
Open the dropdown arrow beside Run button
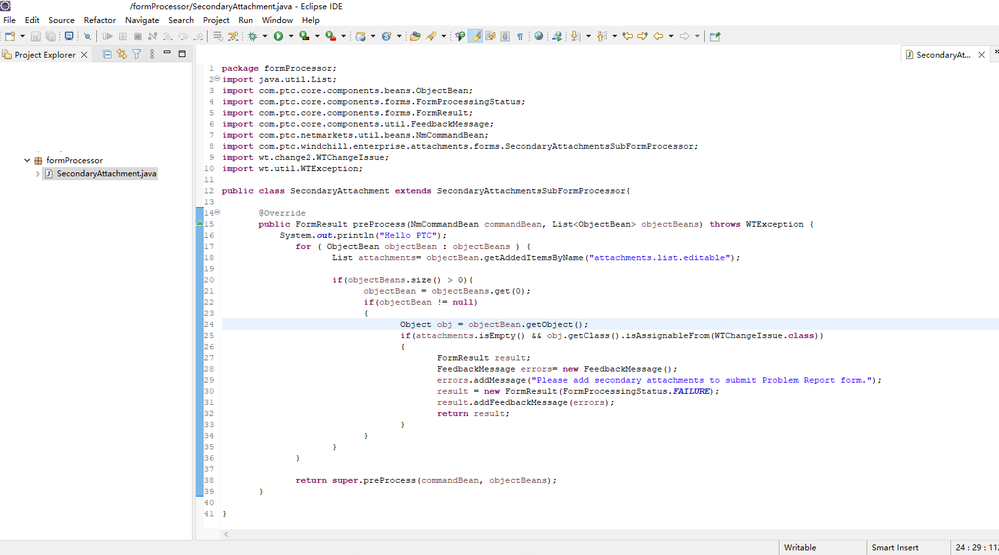click(x=290, y=36)
